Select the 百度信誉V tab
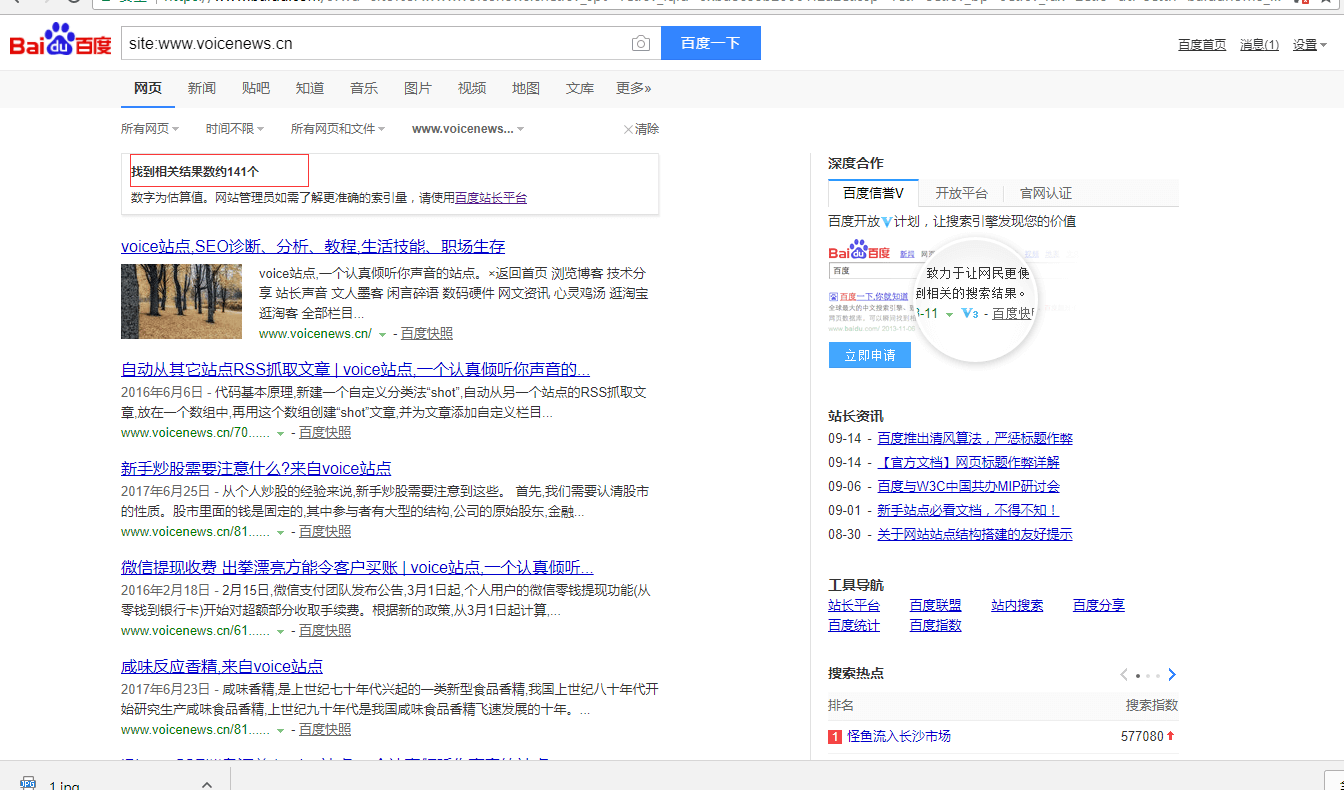 [873, 194]
